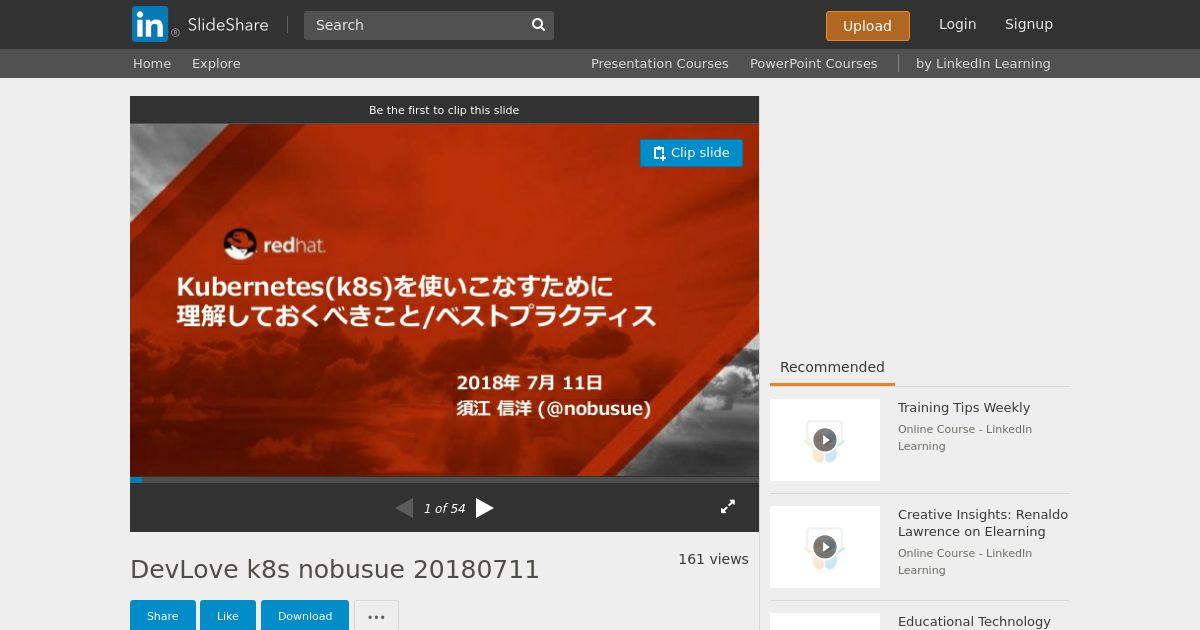The width and height of the screenshot is (1200, 630).
Task: Play the Training Tips Weekly thumbnail
Action: [825, 440]
